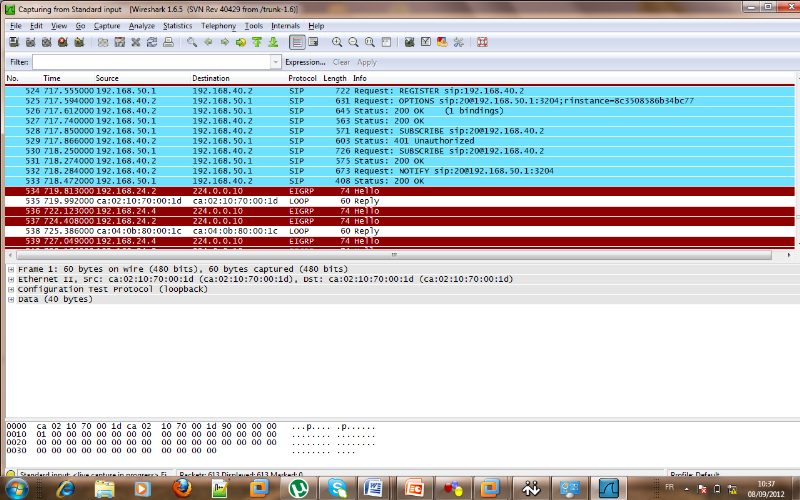Select packet 529 401 Unauthorized row
This screenshot has width=800, height=500.
(400, 141)
